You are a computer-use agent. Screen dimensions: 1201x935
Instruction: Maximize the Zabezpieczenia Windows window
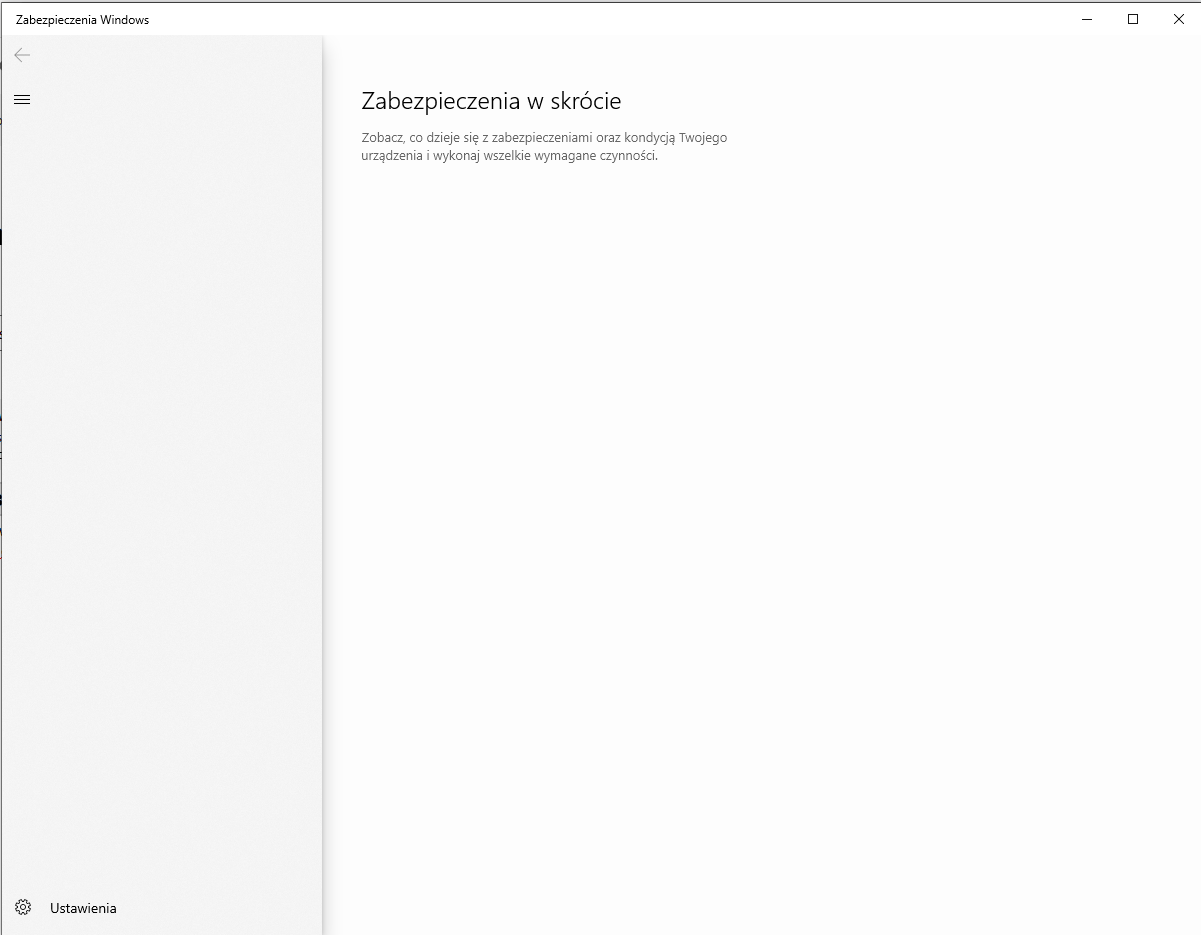coord(1133,19)
